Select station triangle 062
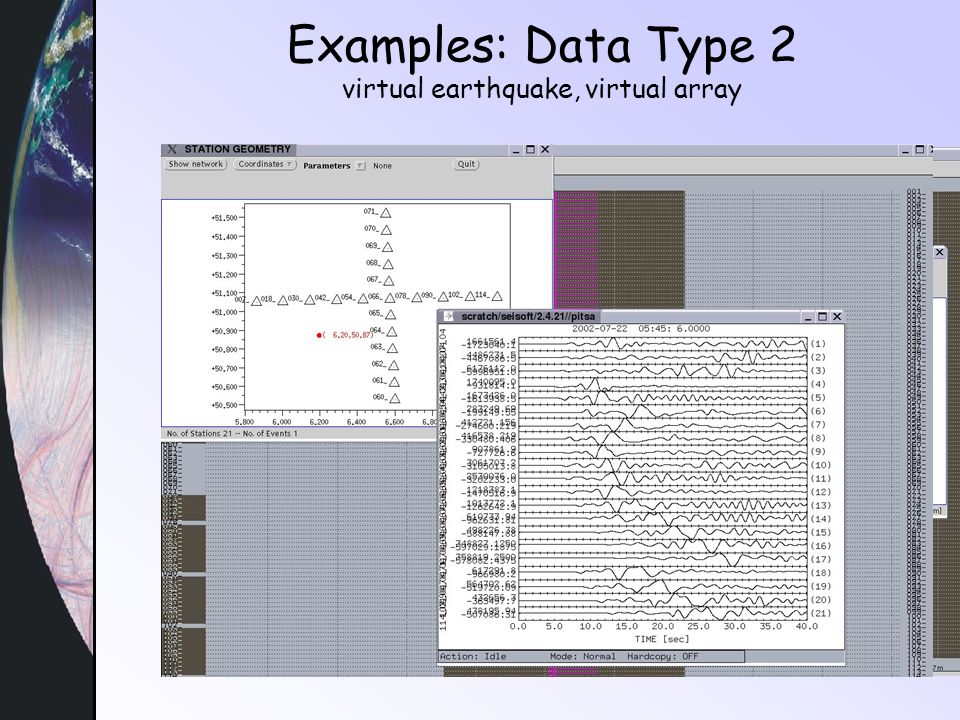 (394, 366)
